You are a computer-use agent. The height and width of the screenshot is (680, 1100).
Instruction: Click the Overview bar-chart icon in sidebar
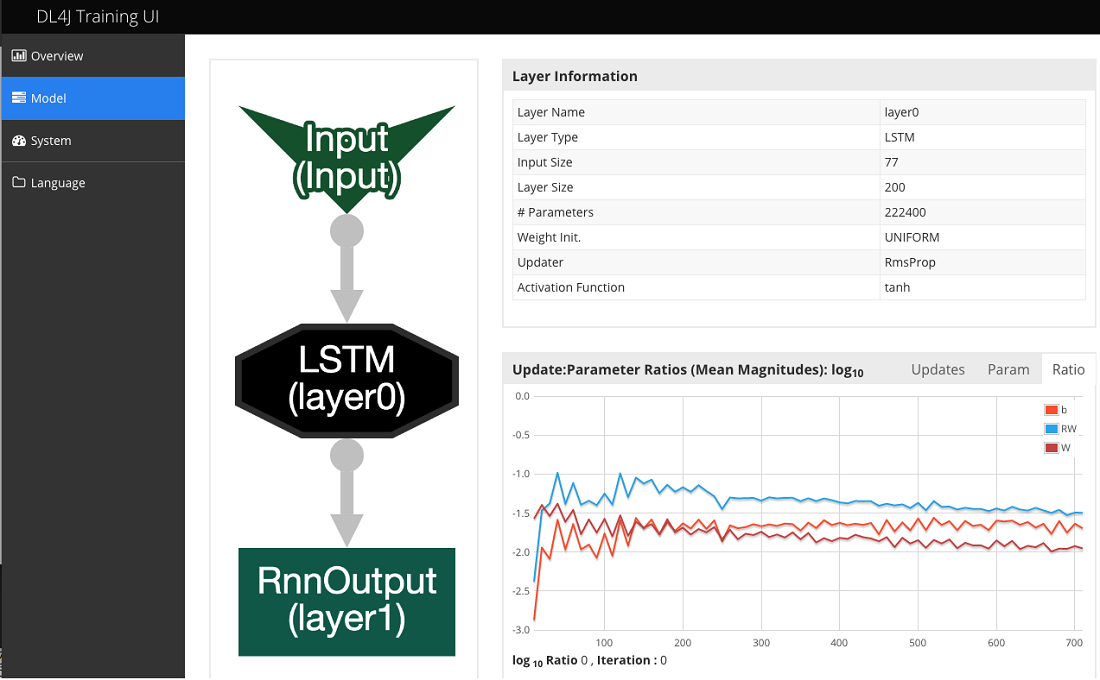click(19, 55)
